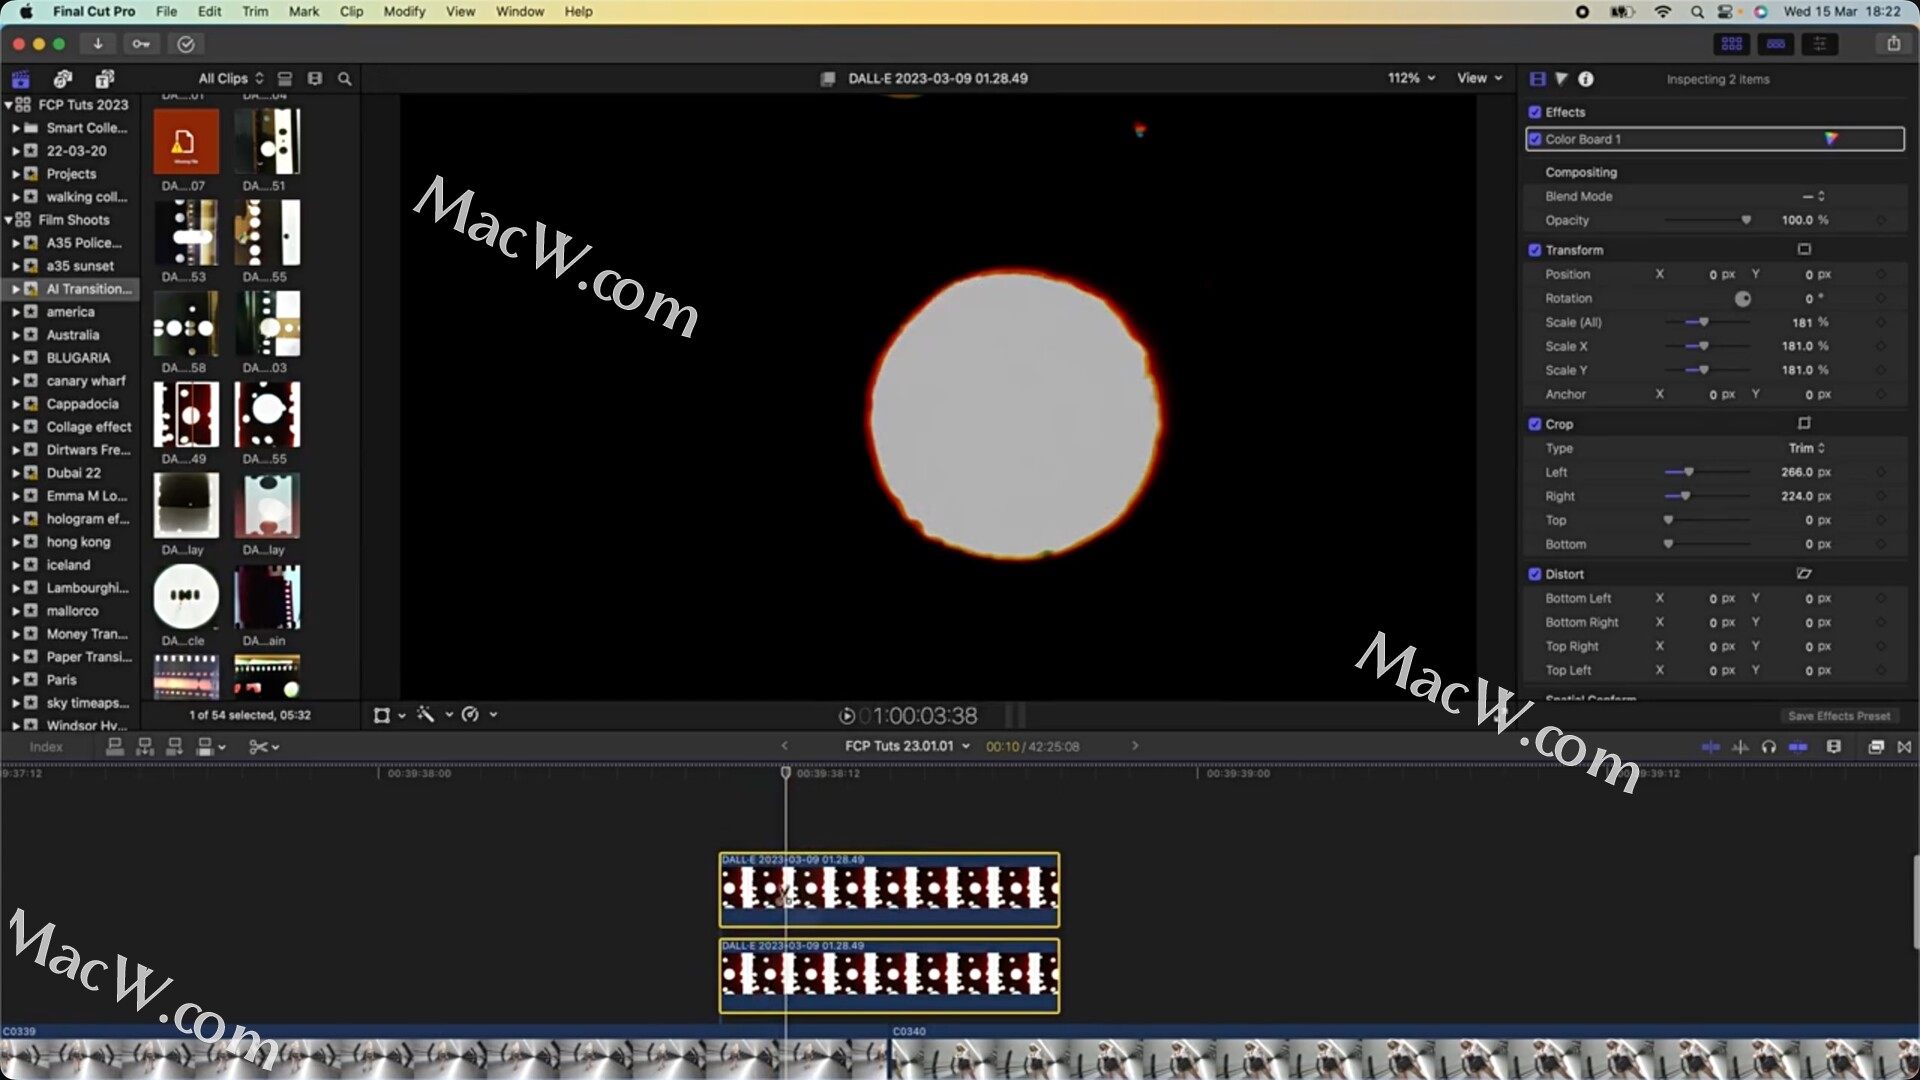Viewport: 1920px width, 1080px height.
Task: Click the insert clip icon in timeline toolbar
Action: point(145,746)
